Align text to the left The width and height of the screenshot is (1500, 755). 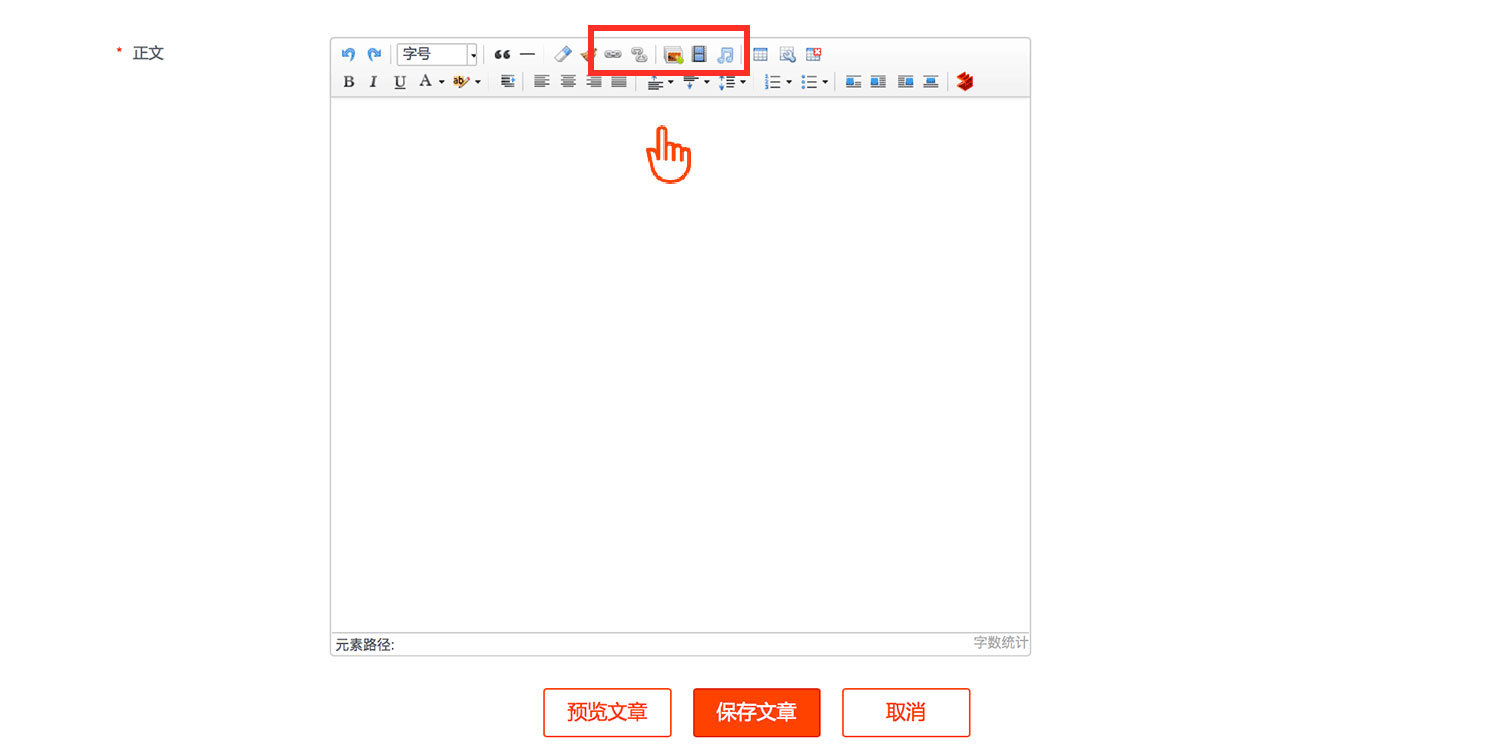pos(541,82)
